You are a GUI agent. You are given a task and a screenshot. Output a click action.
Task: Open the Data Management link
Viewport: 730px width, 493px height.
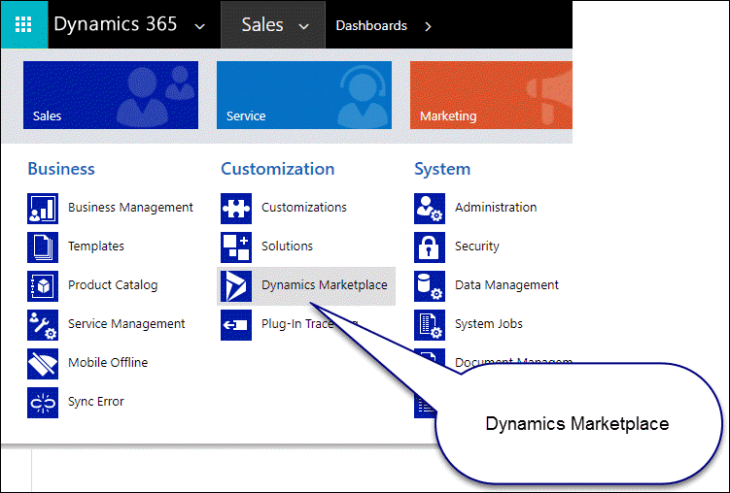(507, 285)
